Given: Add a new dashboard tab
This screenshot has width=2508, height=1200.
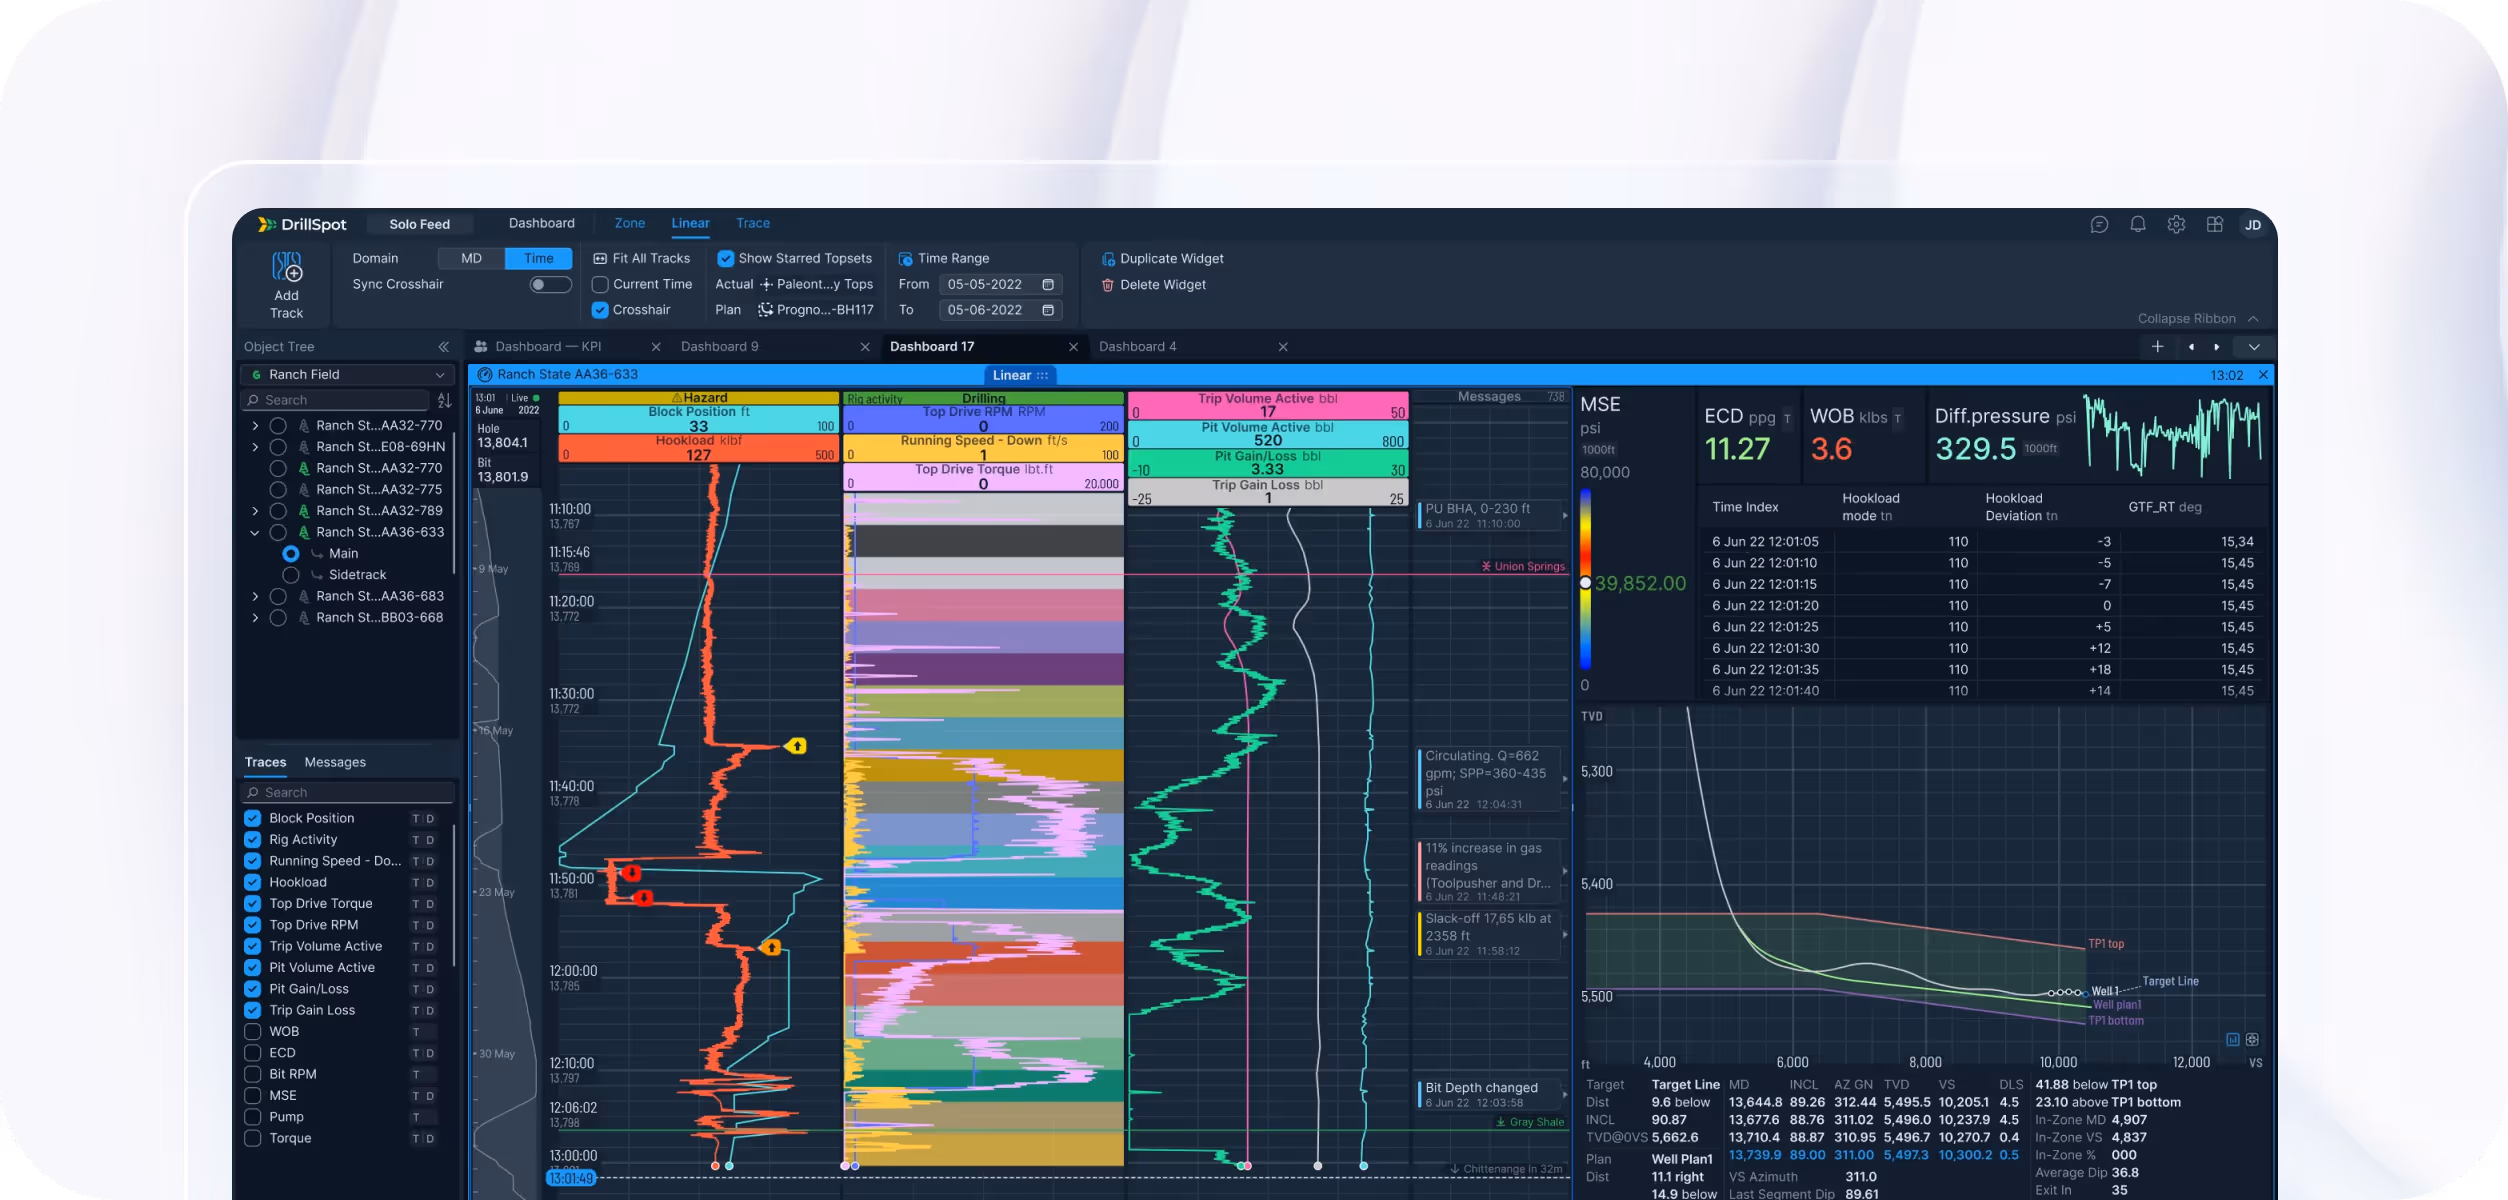Looking at the screenshot, I should (x=2158, y=347).
